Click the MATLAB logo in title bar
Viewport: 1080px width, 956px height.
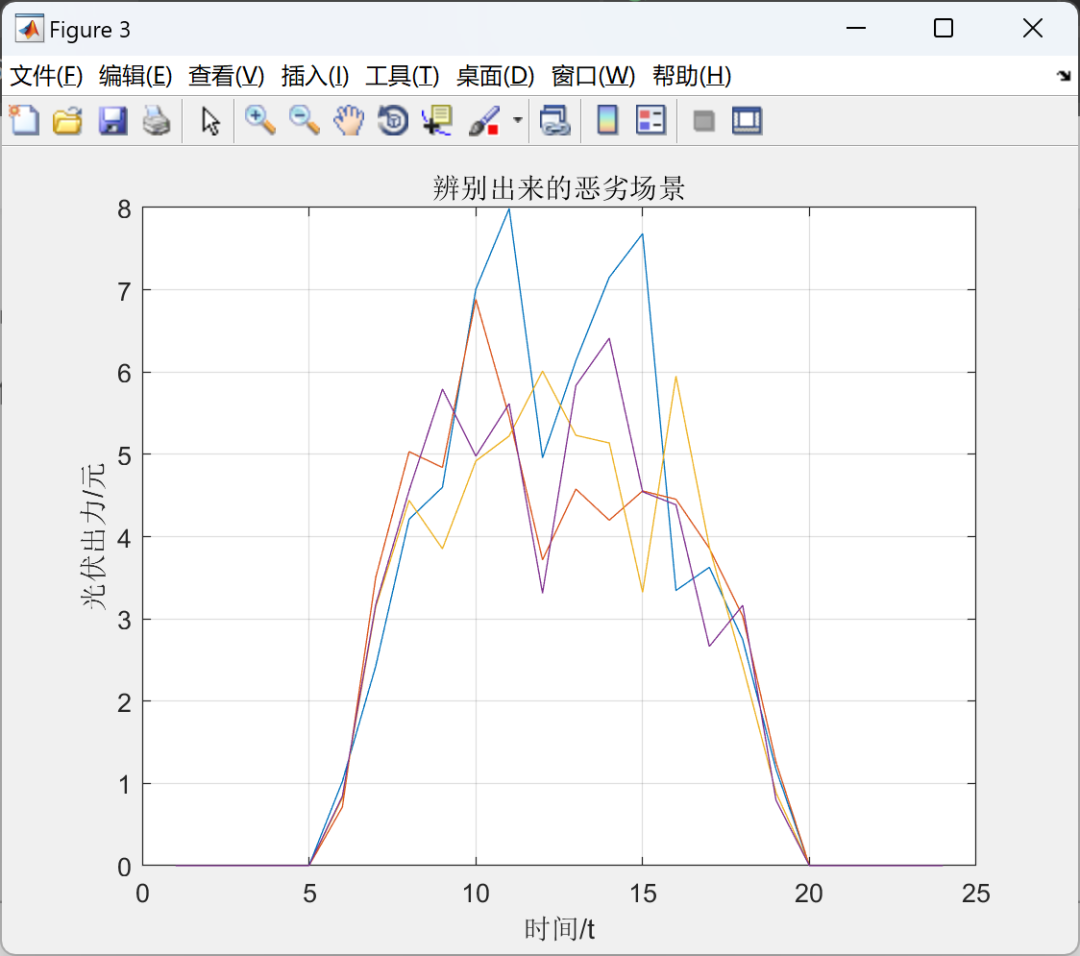[x=29, y=29]
